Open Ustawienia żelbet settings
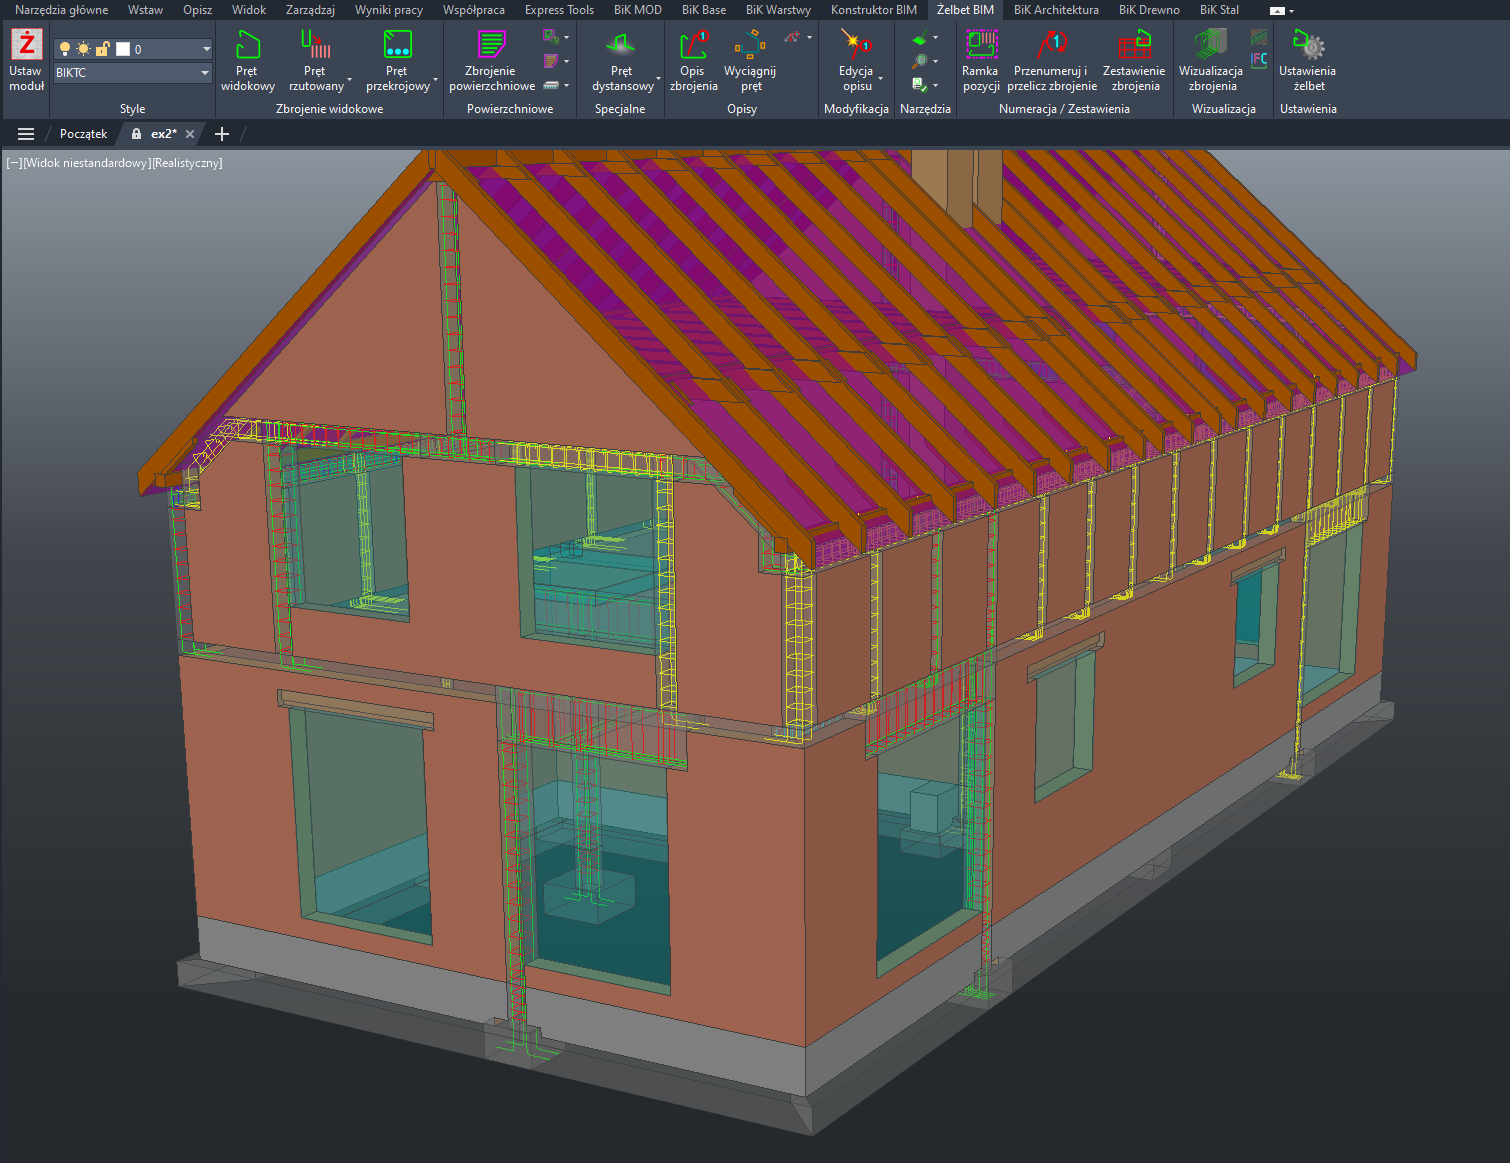This screenshot has height=1163, width=1510. (1307, 60)
